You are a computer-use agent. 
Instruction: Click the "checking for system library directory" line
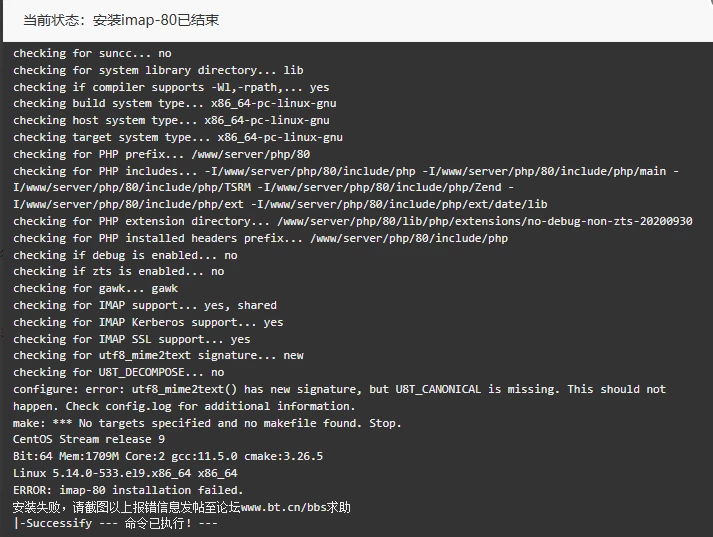(x=158, y=70)
